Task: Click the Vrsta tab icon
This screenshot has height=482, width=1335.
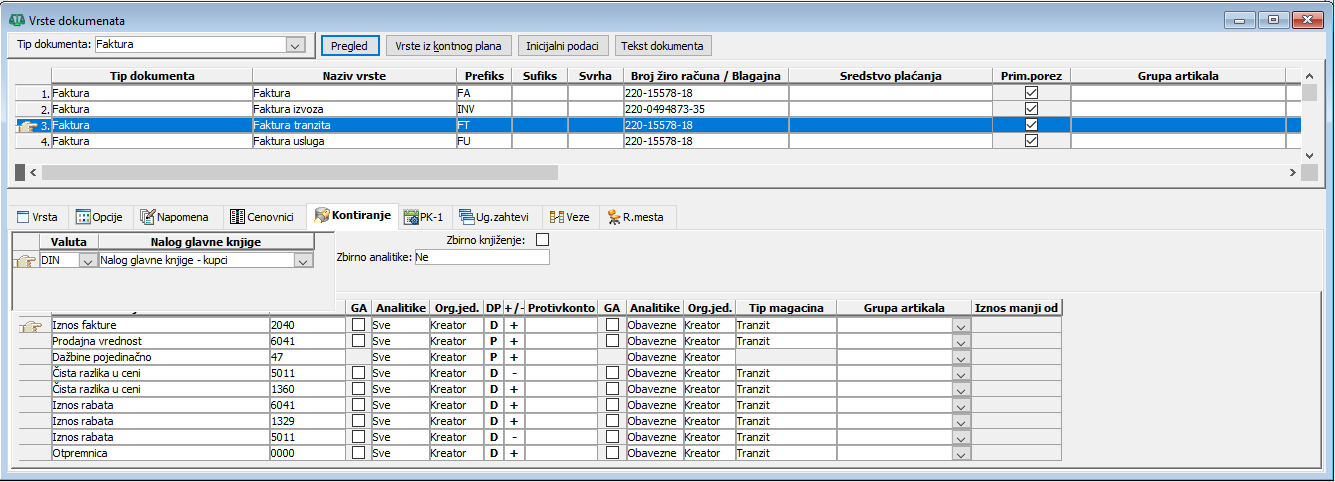Action: click(23, 217)
